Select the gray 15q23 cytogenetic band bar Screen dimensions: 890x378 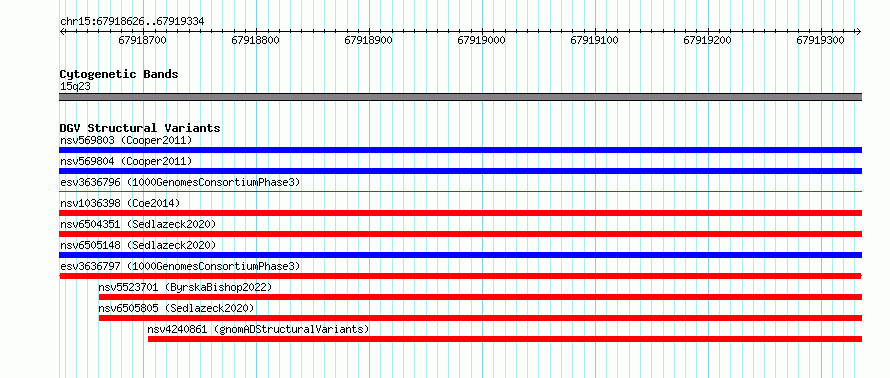[460, 97]
